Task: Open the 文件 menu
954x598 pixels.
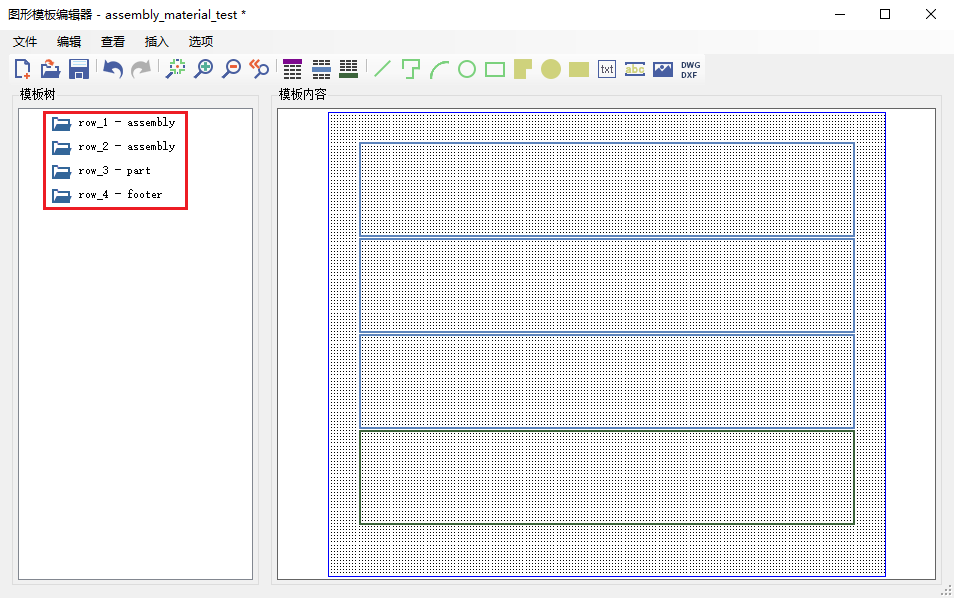Action: click(x=25, y=41)
